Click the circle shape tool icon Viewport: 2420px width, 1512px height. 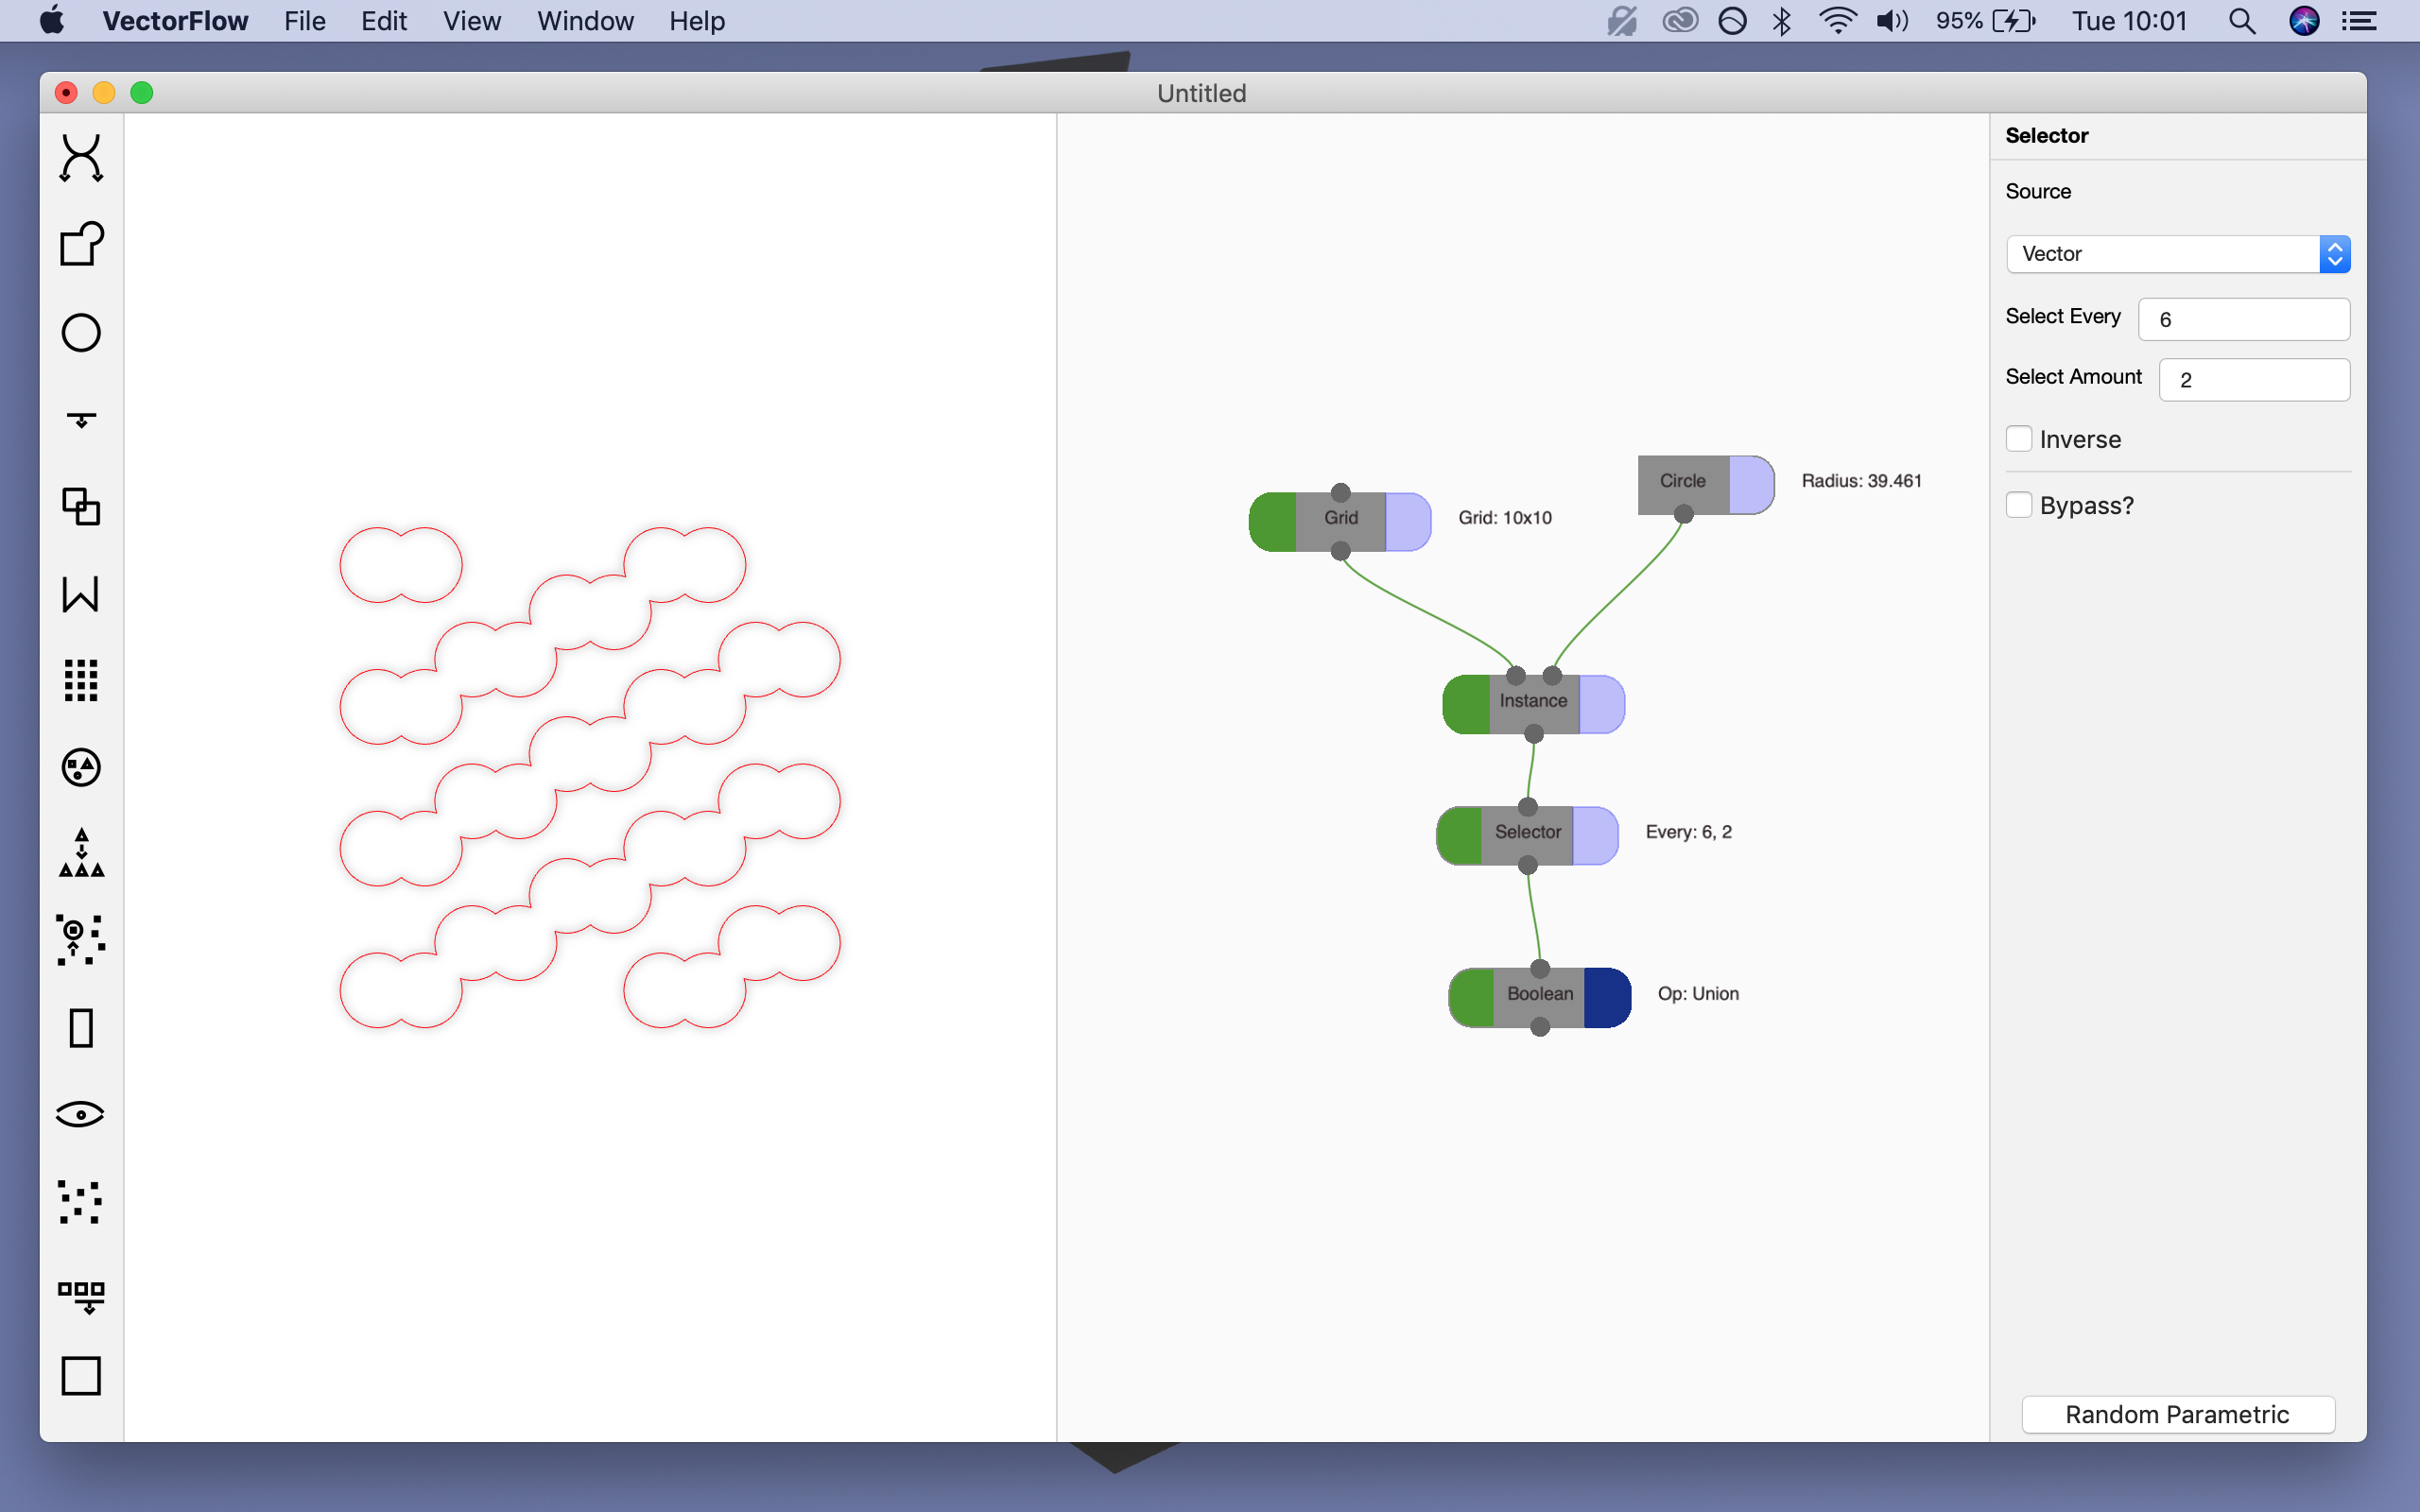81,333
